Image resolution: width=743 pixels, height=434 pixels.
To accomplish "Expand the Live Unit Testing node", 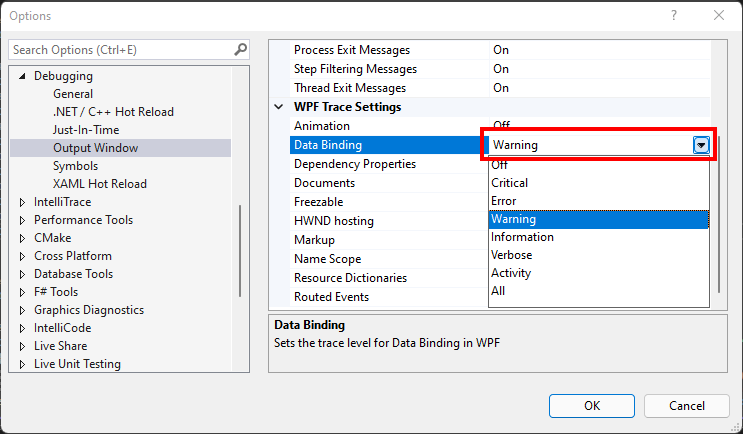I will click(x=22, y=364).
